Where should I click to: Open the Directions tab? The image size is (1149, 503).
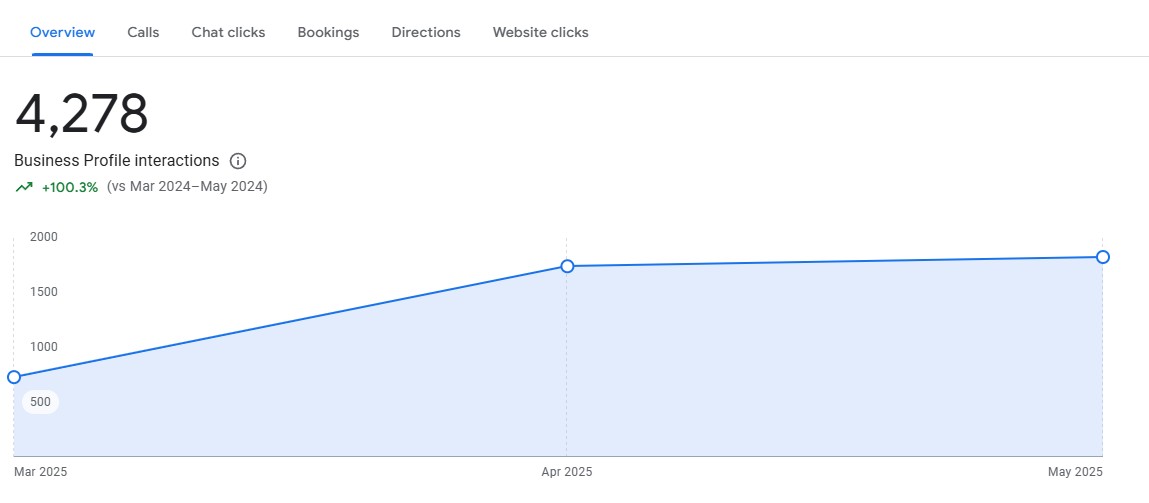pyautogui.click(x=426, y=32)
